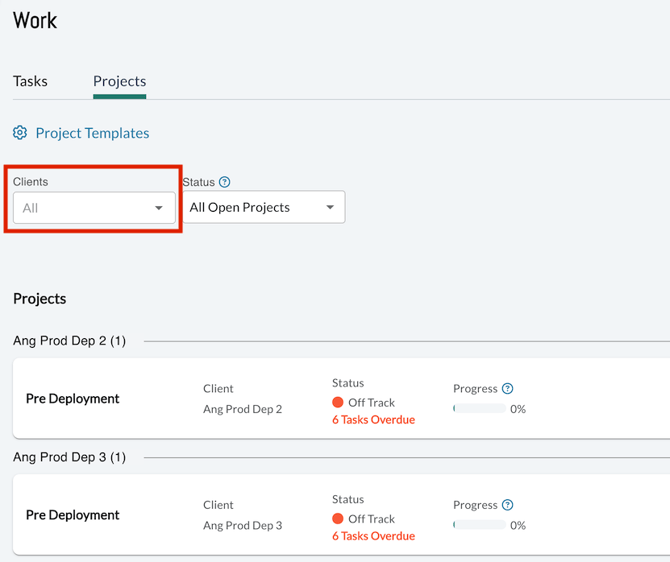The width and height of the screenshot is (670, 562).
Task: Open Pre Deployment project for Ang Prod Dep 3
Action: pos(73,515)
